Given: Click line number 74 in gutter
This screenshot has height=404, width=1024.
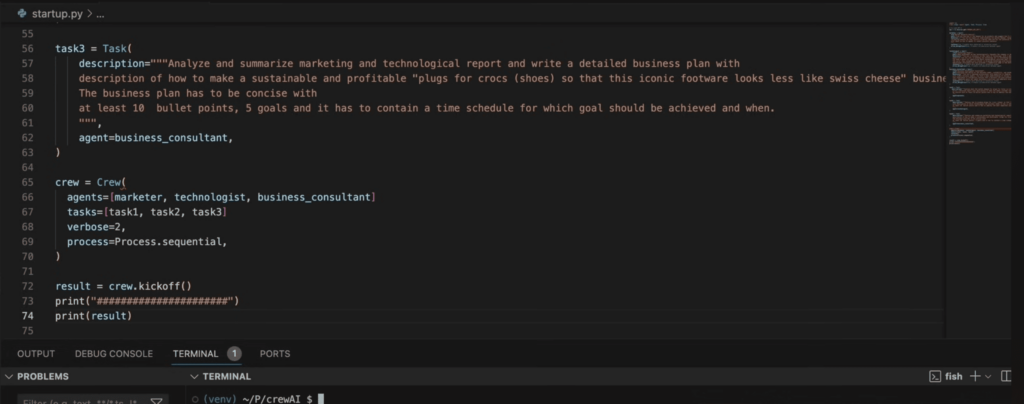Looking at the screenshot, I should [27, 316].
